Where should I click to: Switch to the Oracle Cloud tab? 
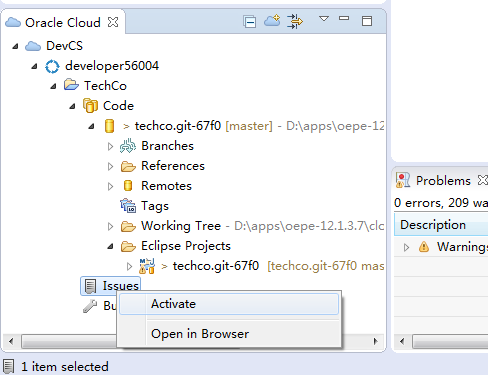pos(63,23)
